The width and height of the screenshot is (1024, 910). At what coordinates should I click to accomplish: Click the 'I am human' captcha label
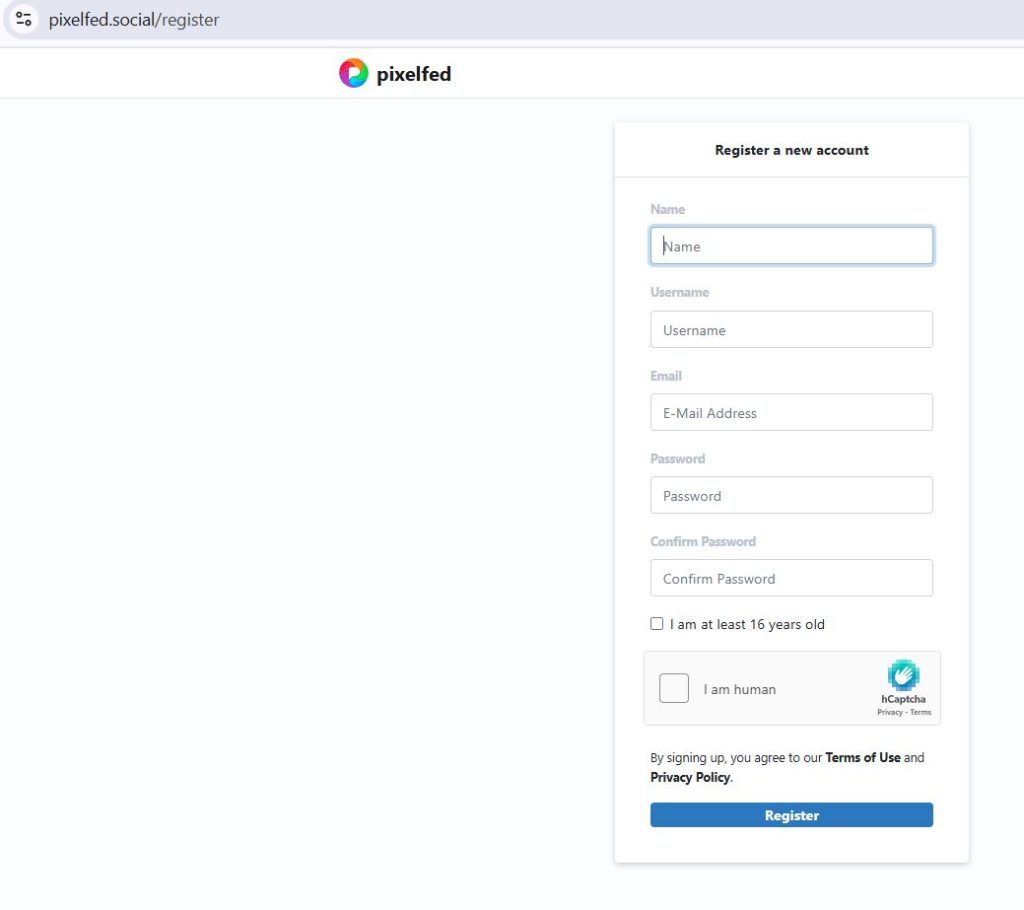tap(739, 689)
